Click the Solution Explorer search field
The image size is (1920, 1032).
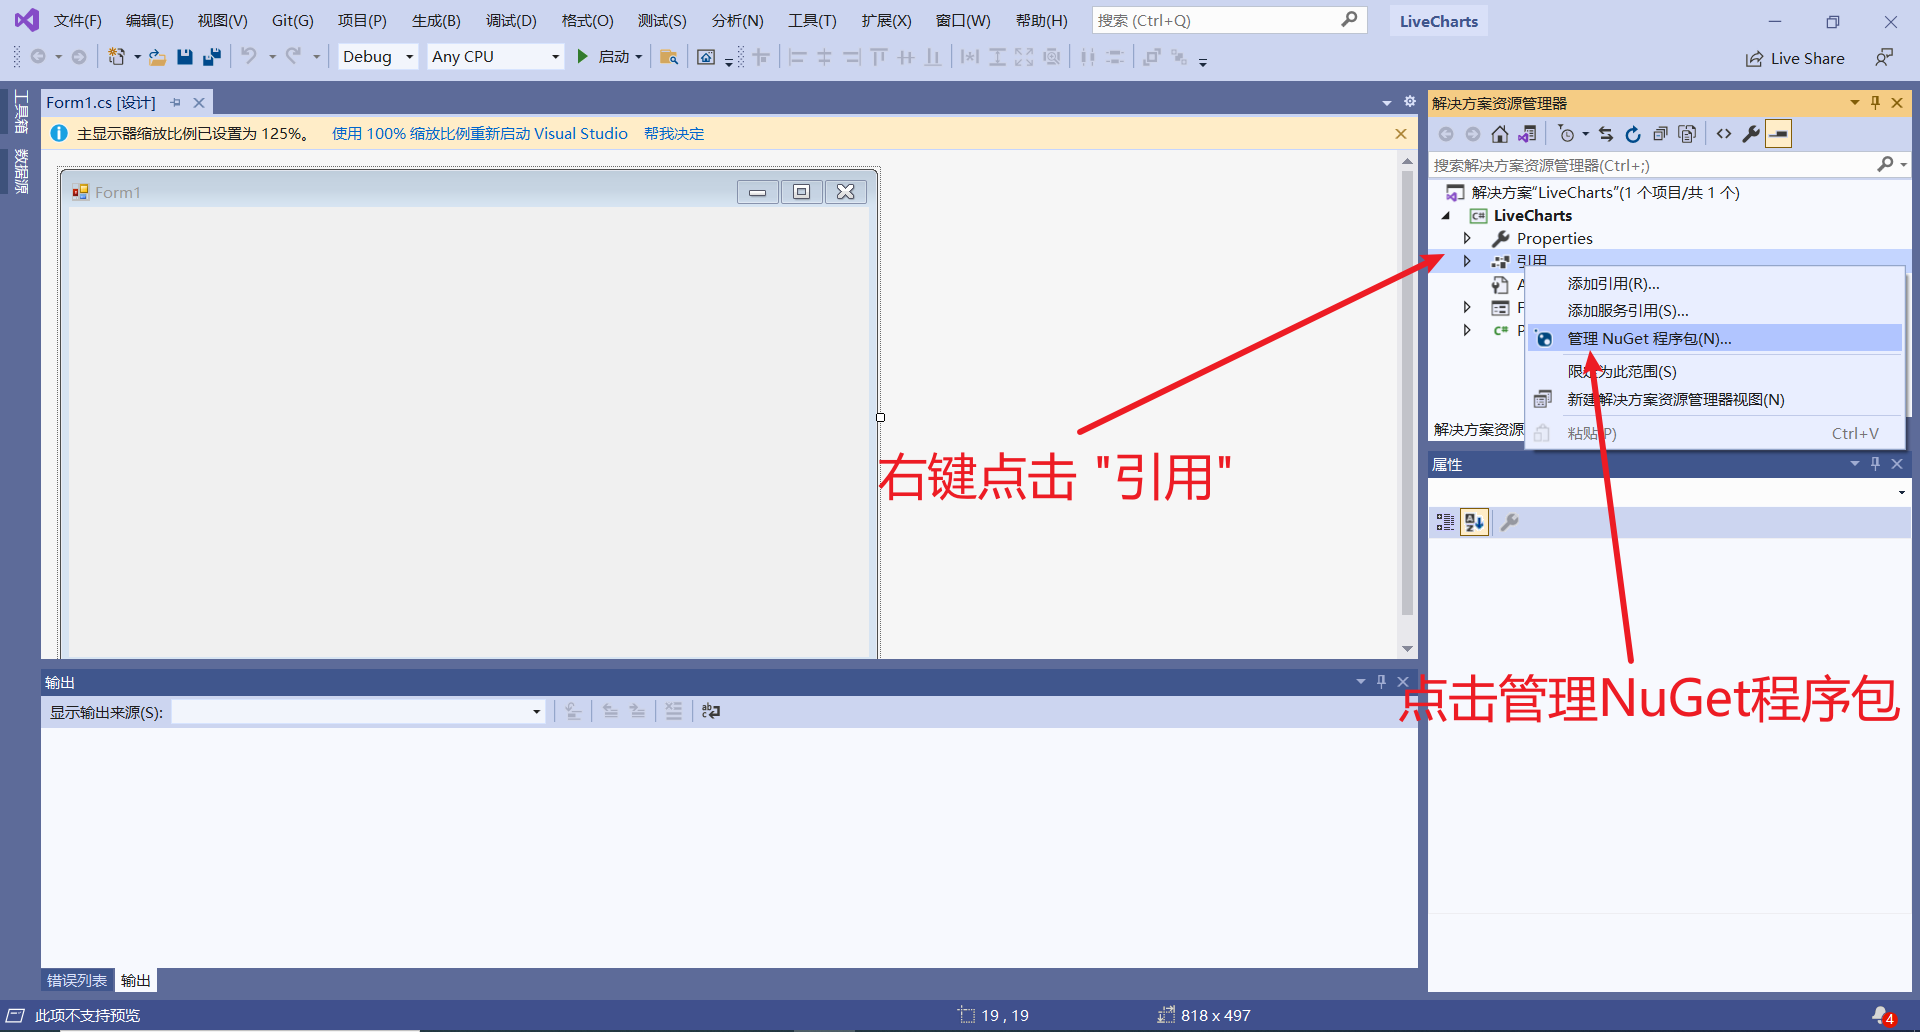pos(1669,165)
